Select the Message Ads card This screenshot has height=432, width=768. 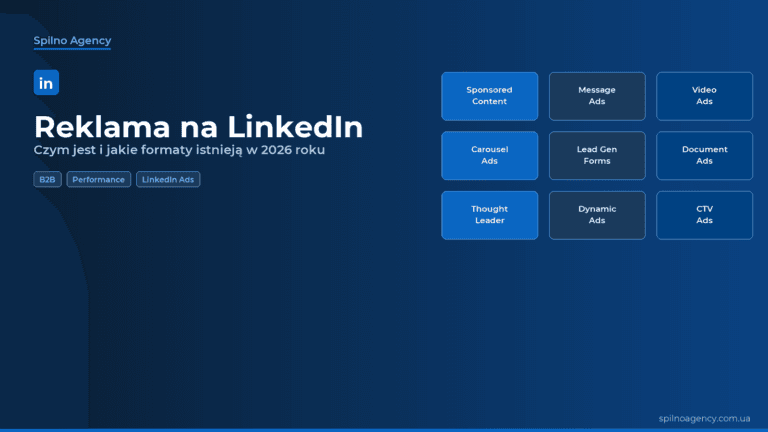click(597, 96)
